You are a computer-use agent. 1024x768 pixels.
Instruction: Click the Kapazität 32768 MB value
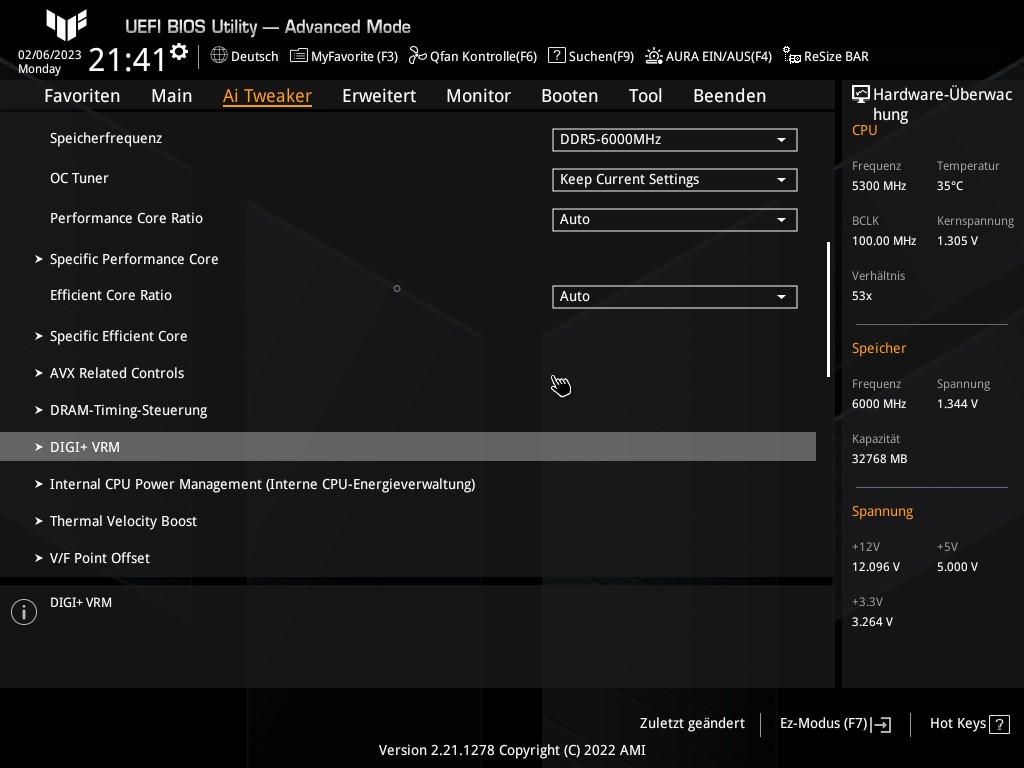pos(880,459)
